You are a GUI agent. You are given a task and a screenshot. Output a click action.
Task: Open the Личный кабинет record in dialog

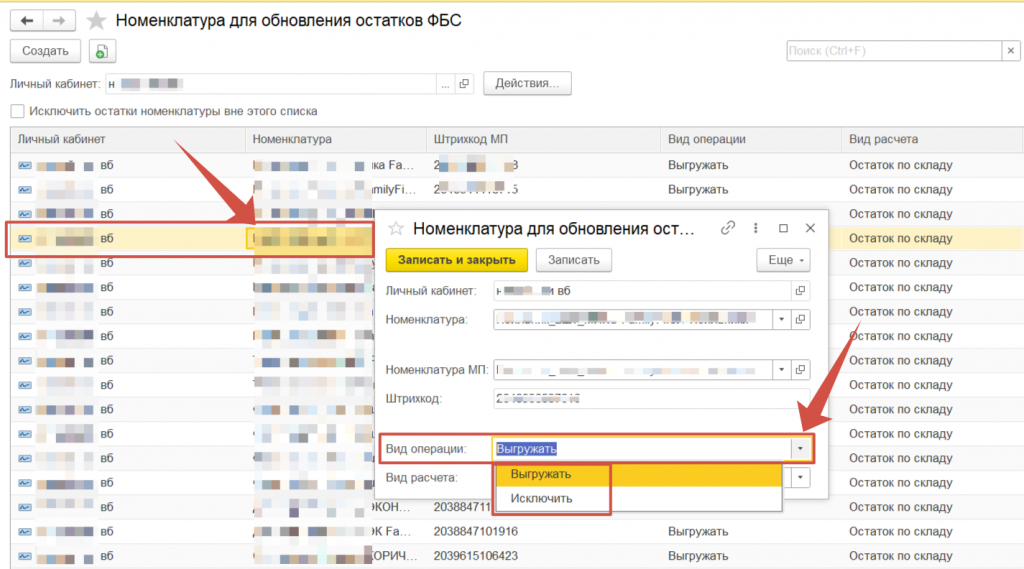pyautogui.click(x=800, y=291)
